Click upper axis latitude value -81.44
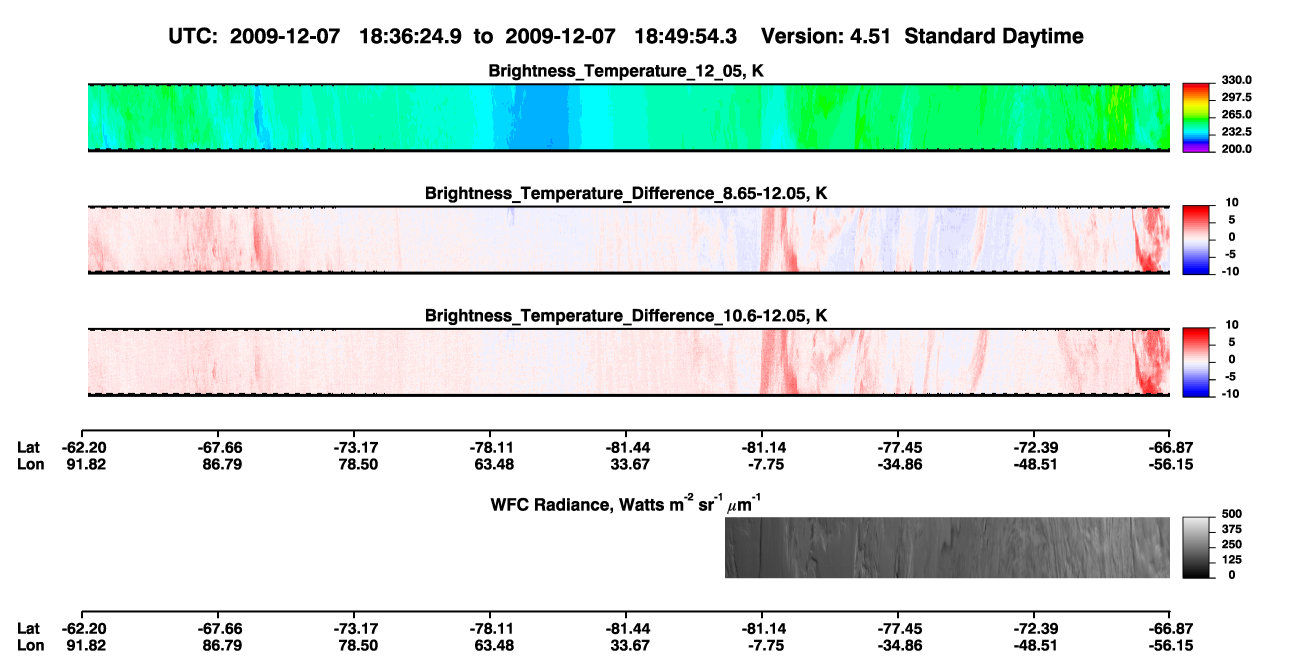 626,447
